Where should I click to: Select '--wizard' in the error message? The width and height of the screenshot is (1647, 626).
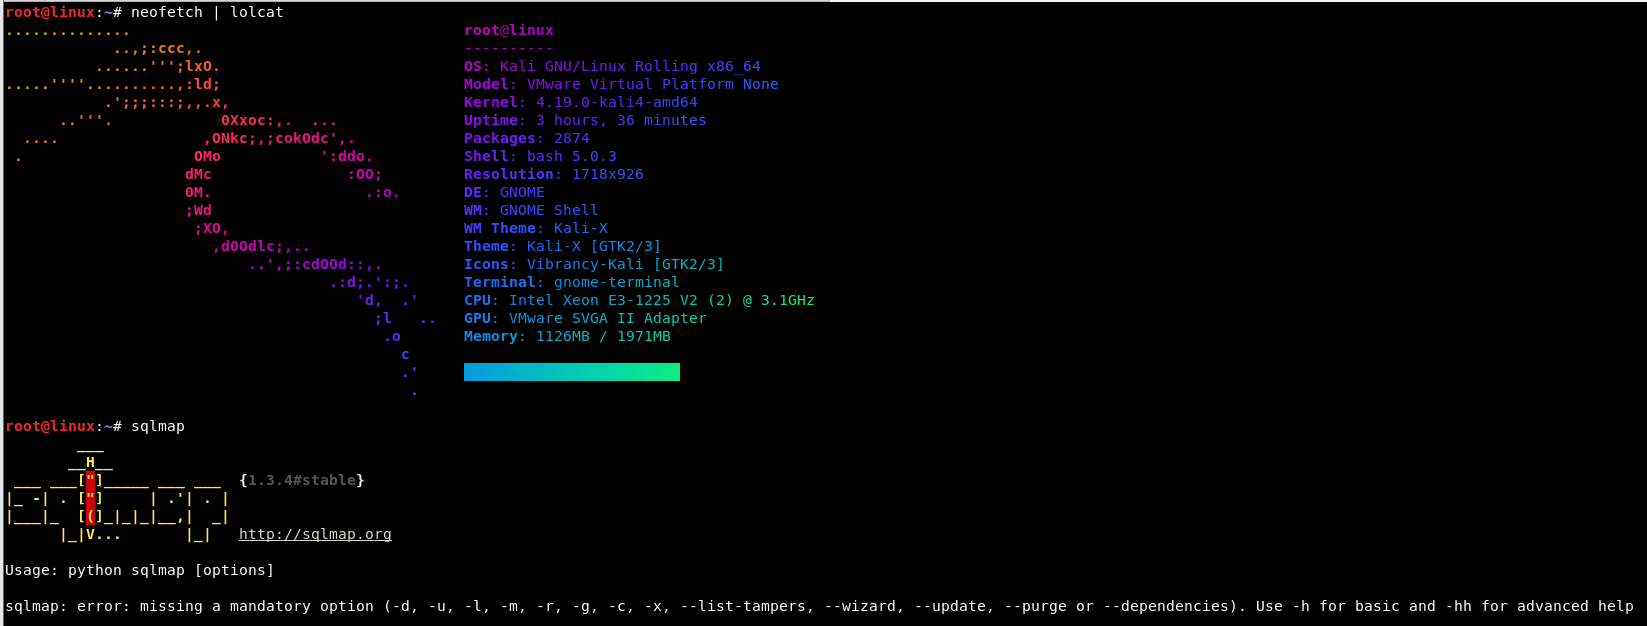coord(860,606)
